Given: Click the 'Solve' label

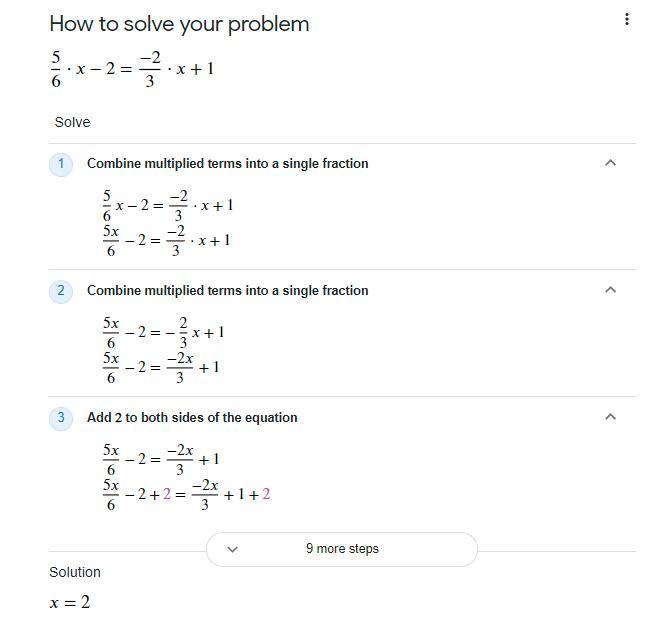Looking at the screenshot, I should coord(72,122).
